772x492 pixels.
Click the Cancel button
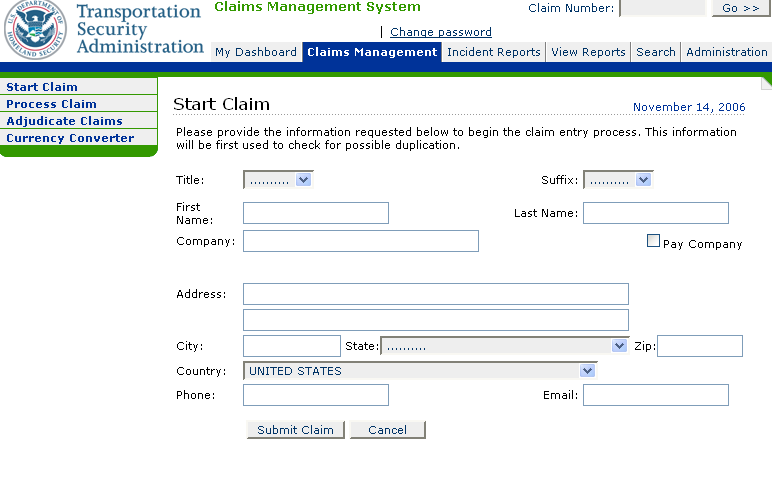(x=387, y=430)
